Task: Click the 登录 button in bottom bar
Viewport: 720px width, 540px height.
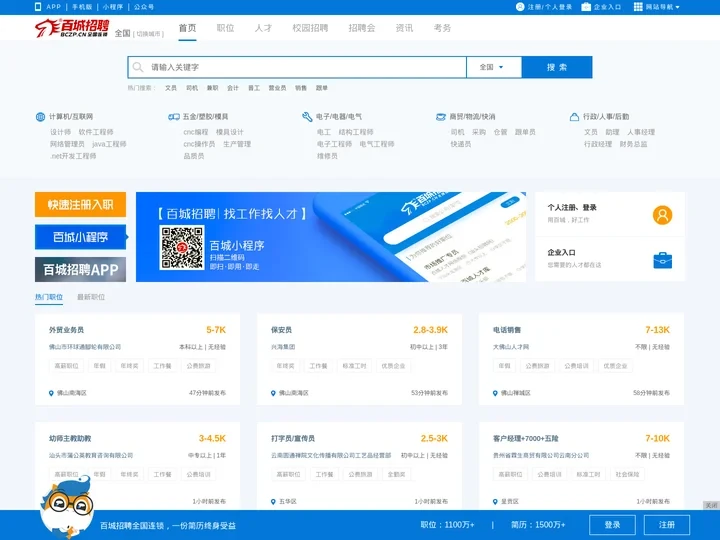Action: coord(612,525)
